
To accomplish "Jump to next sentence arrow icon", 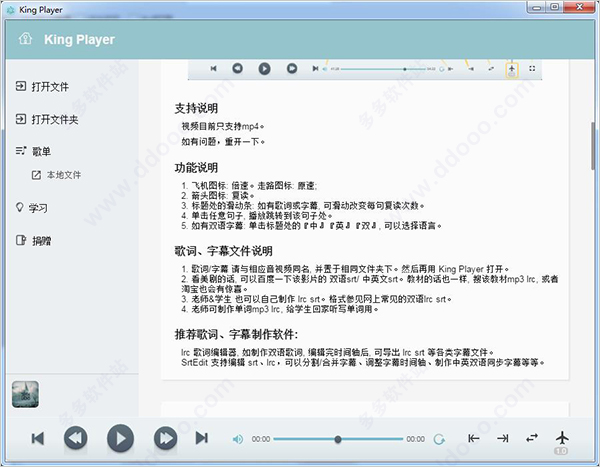I will pos(503,438).
